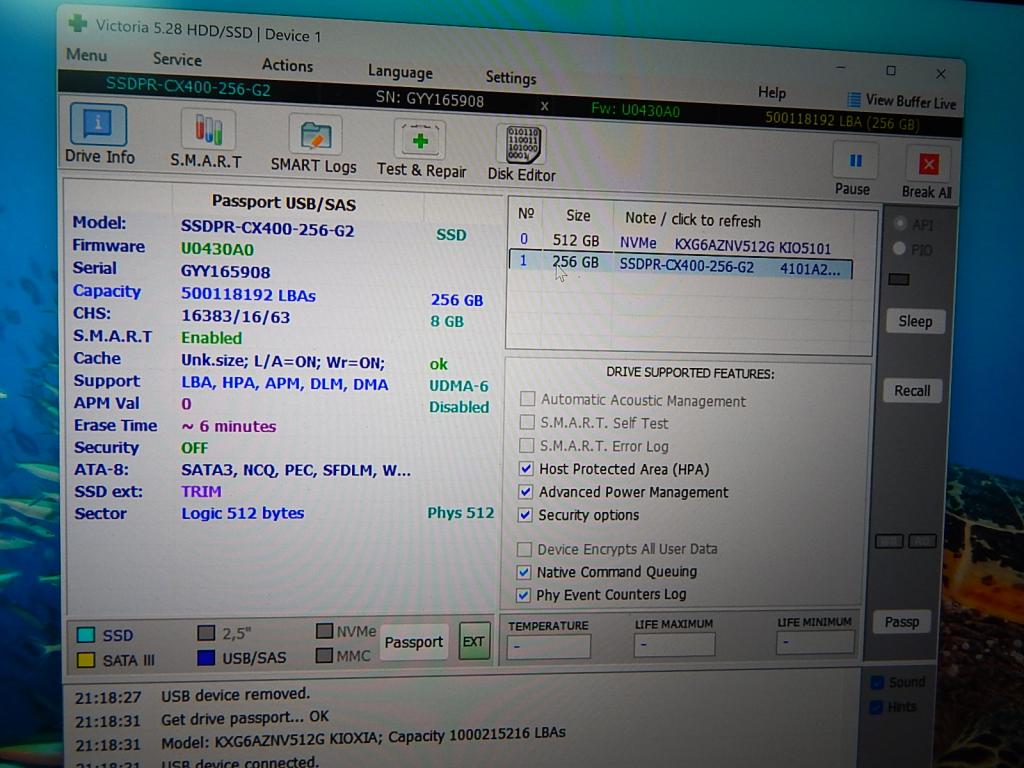Viewport: 1024px width, 768px height.
Task: Open the Service menu
Action: point(177,59)
